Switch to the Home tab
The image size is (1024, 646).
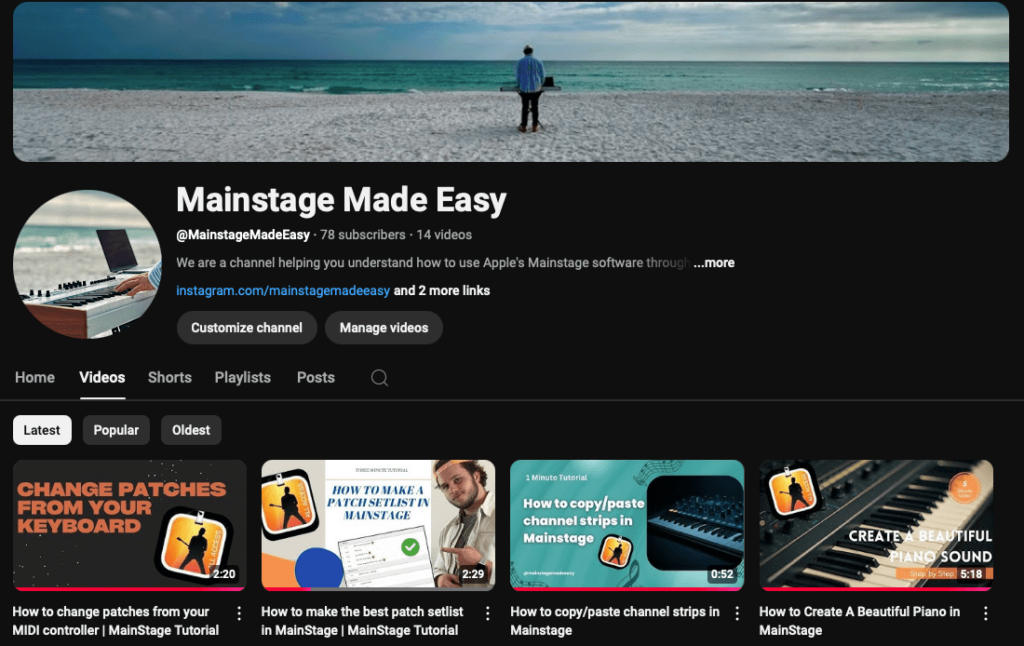point(34,378)
